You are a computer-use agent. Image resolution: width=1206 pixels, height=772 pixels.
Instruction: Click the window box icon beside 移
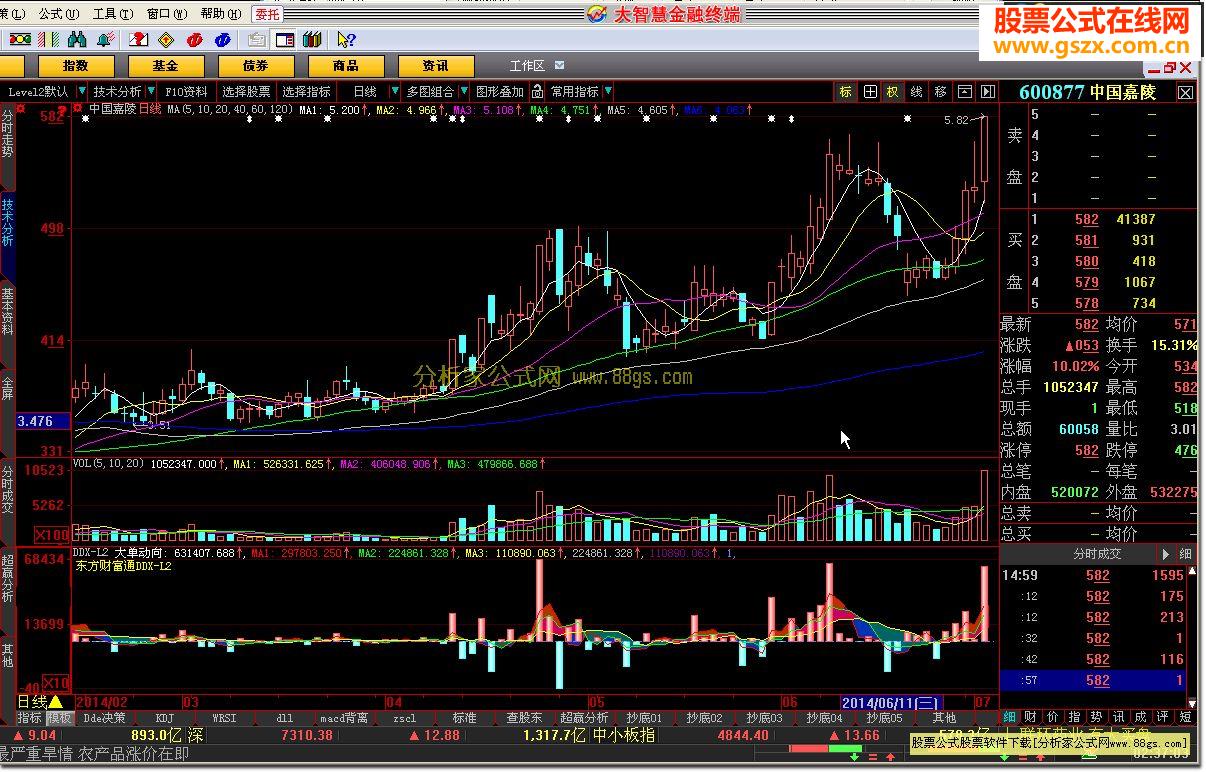coord(965,92)
